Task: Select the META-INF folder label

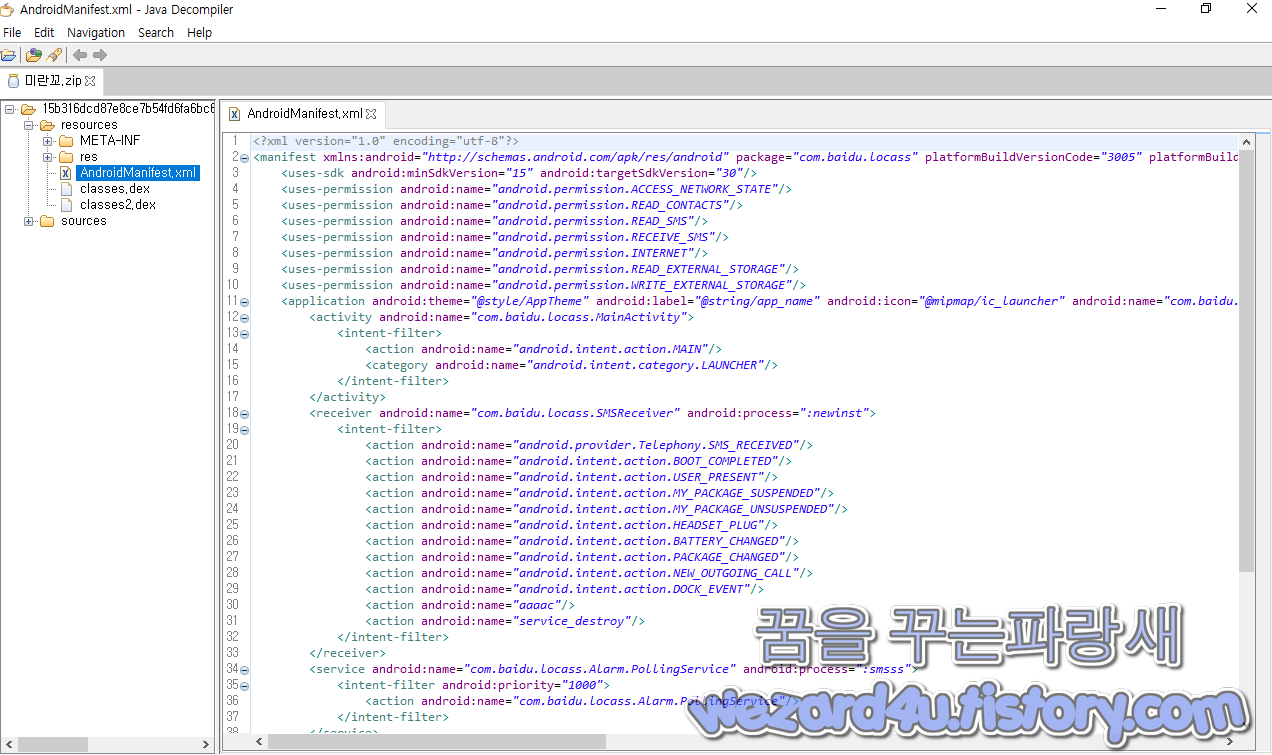Action: coord(110,141)
